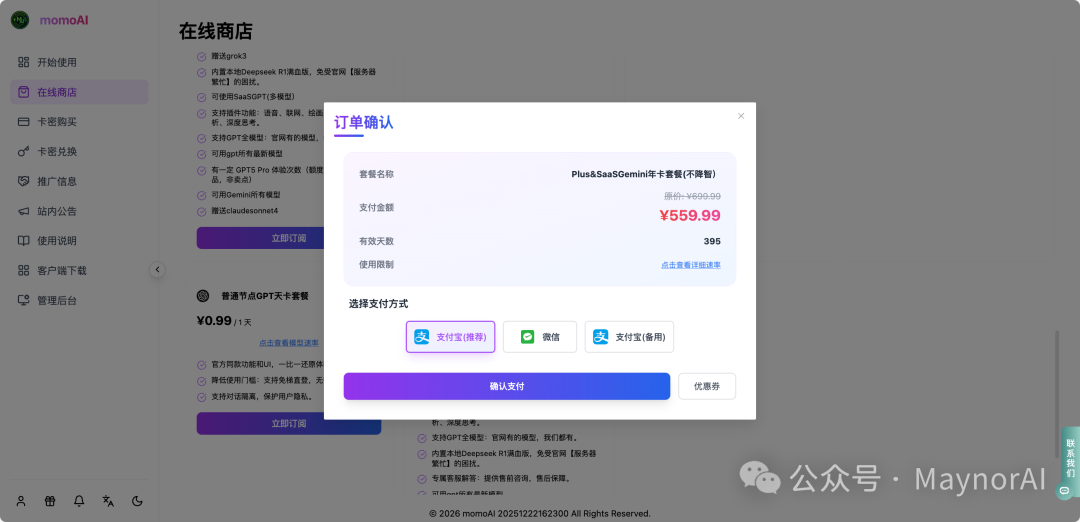Select 在线商店 sidebar item
Viewport: 1080px width, 522px height.
point(79,92)
